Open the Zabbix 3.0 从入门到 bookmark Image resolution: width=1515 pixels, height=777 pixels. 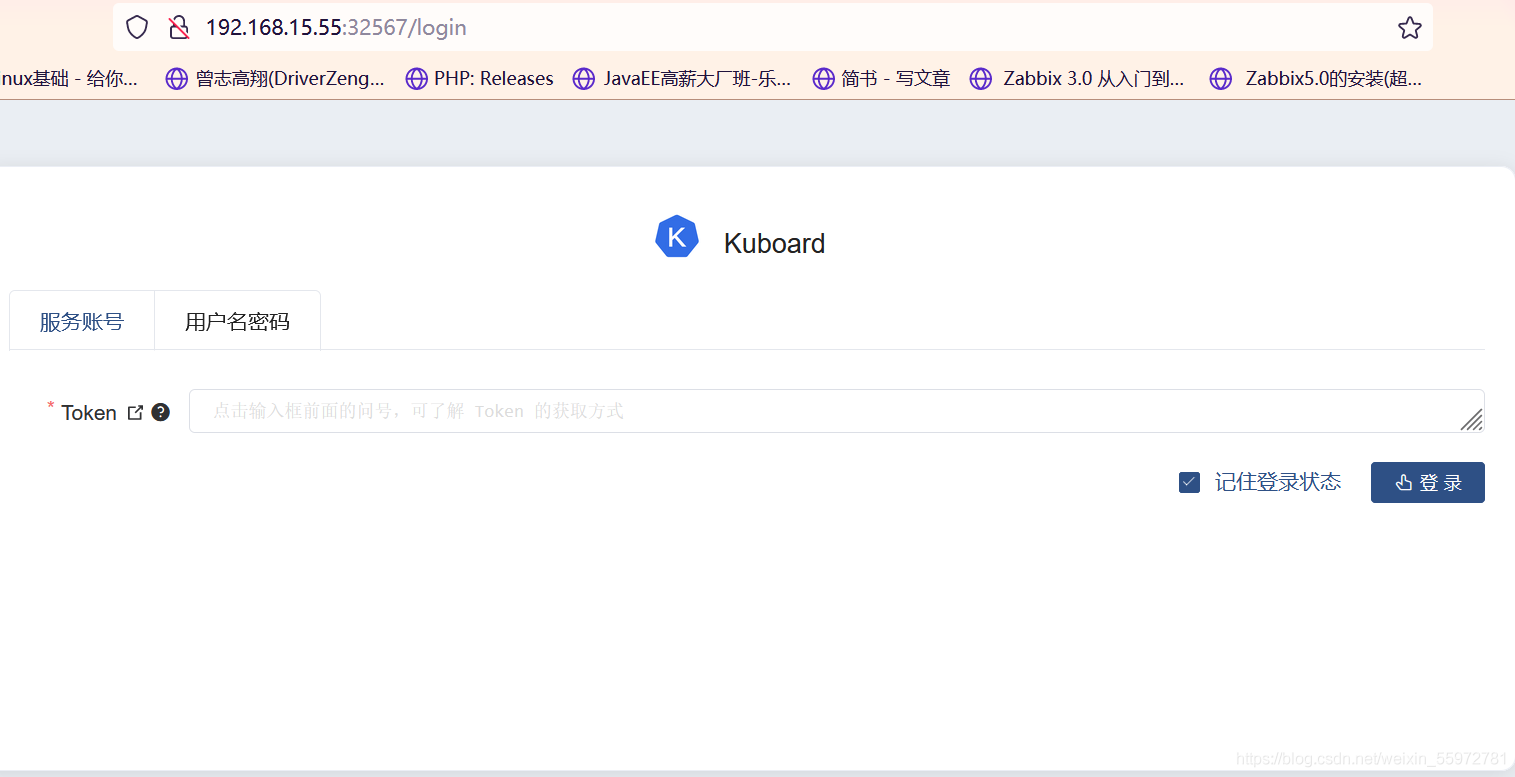coord(1078,78)
